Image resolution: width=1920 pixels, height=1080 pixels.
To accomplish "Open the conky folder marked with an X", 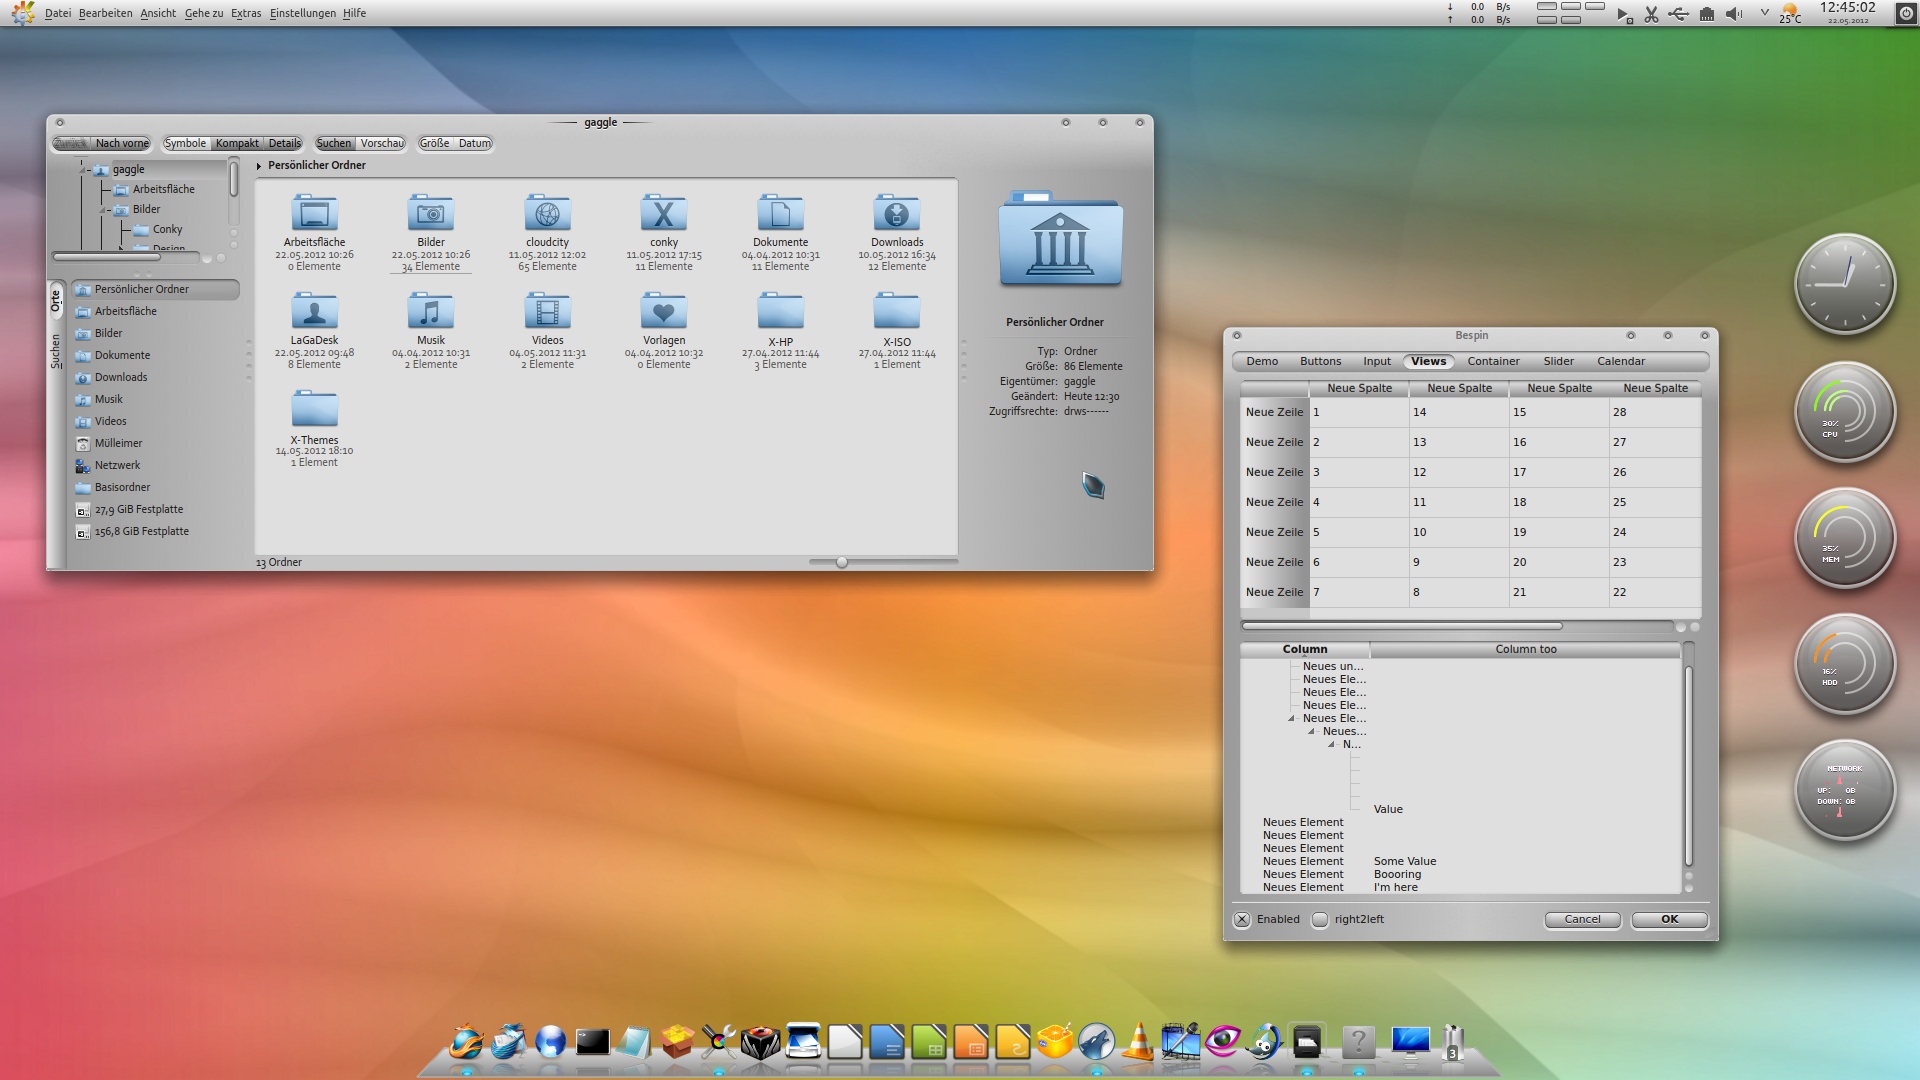I will click(x=664, y=214).
